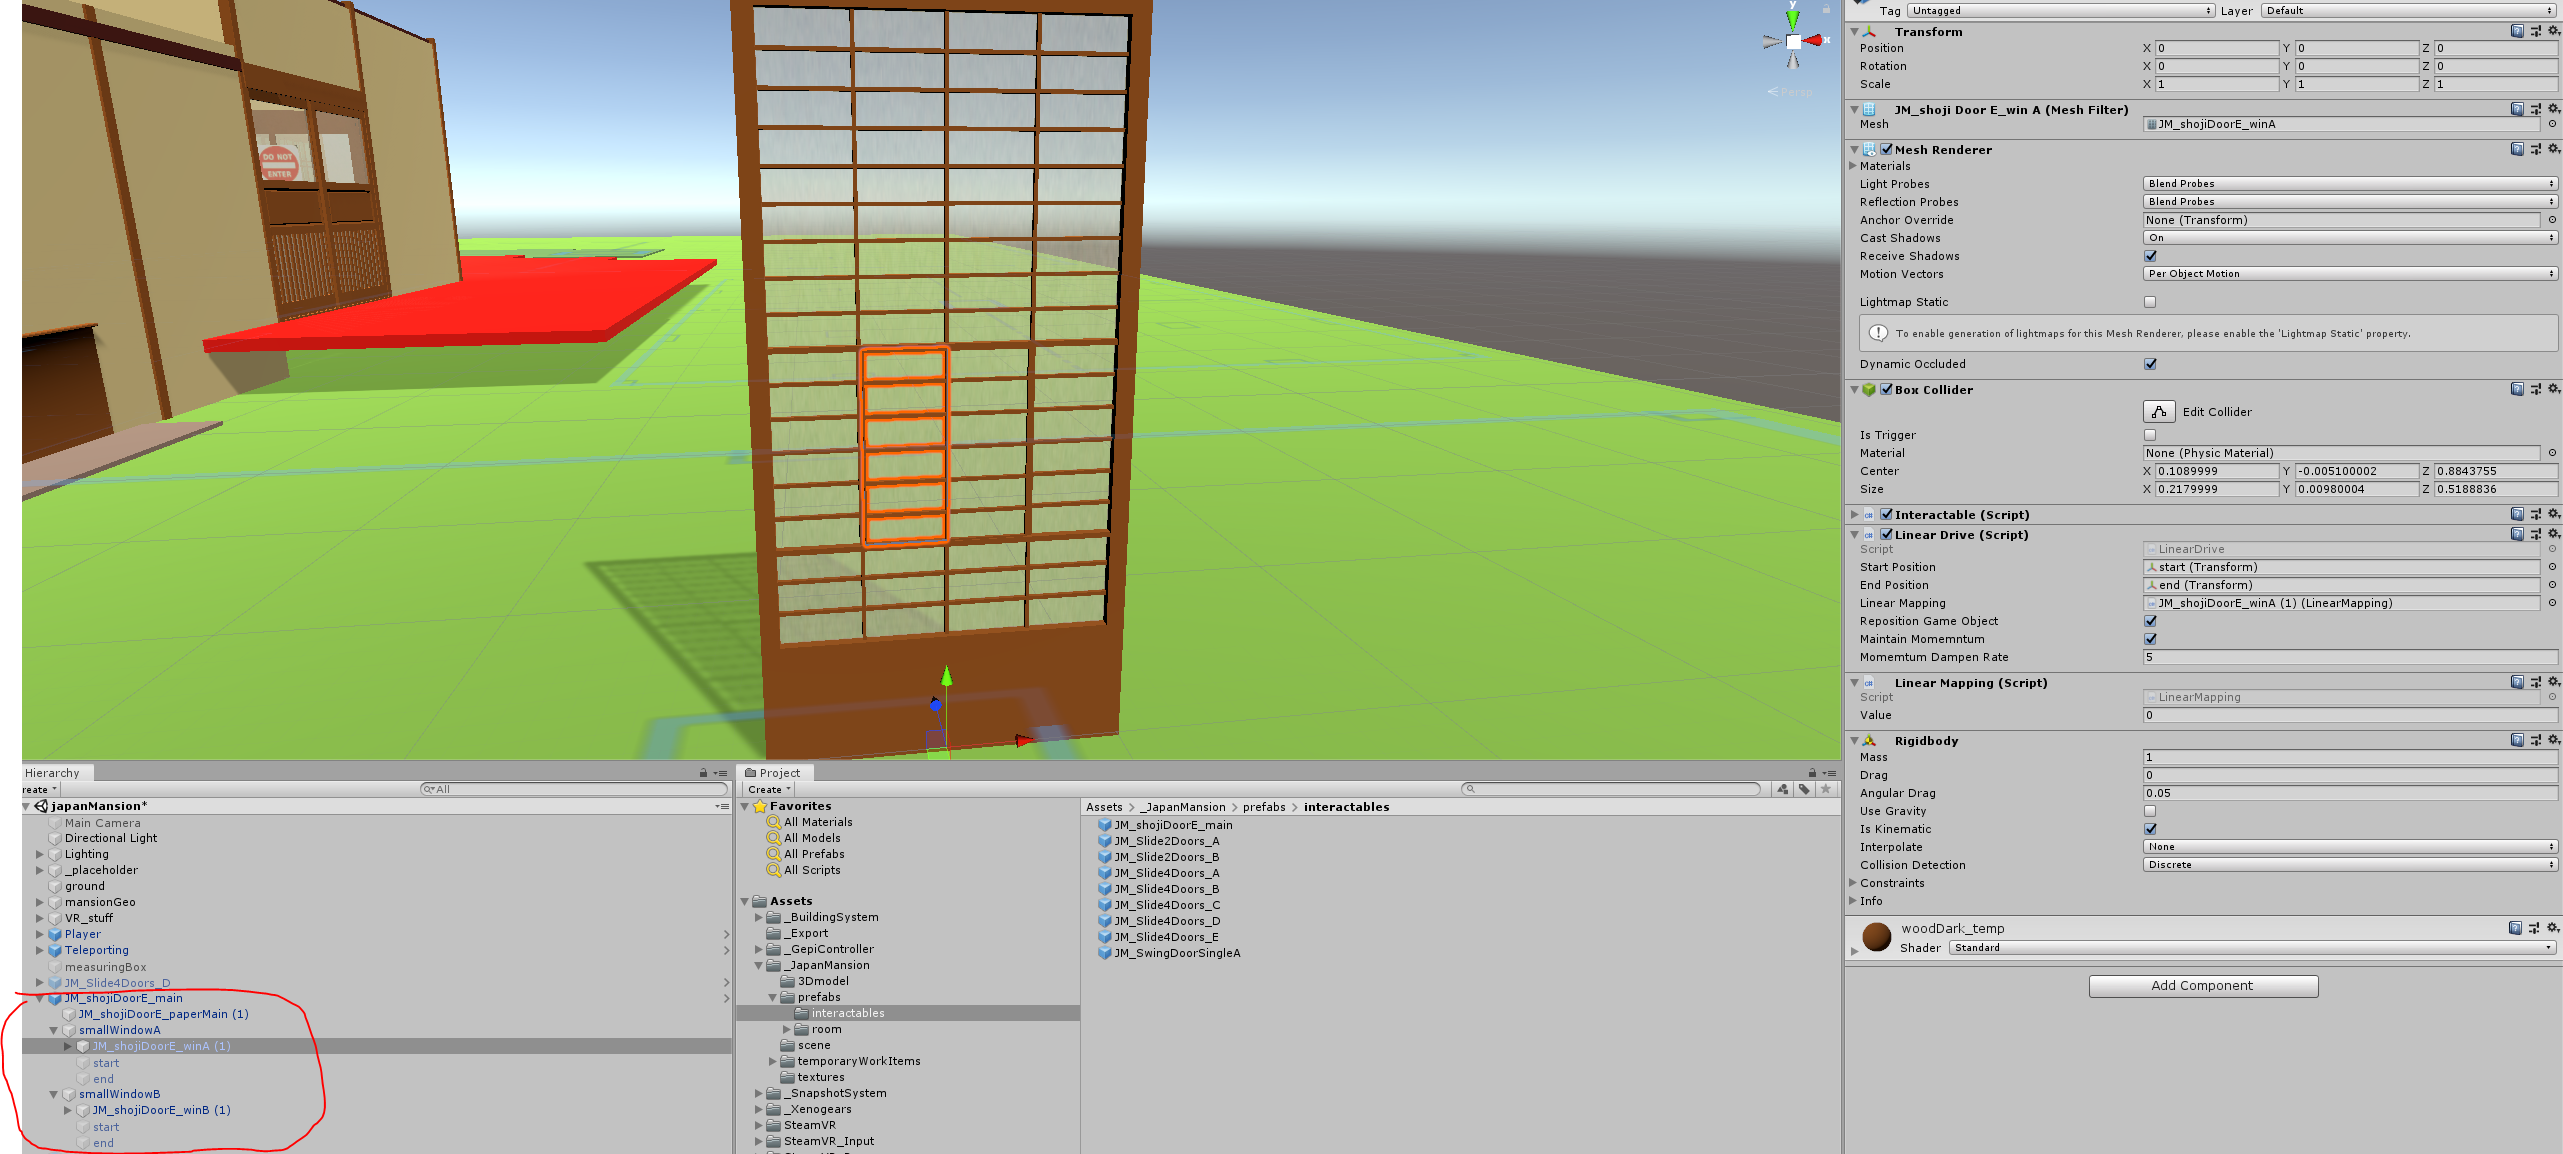
Task: Click Mesh Renderer preset icon
Action: coord(2535,149)
